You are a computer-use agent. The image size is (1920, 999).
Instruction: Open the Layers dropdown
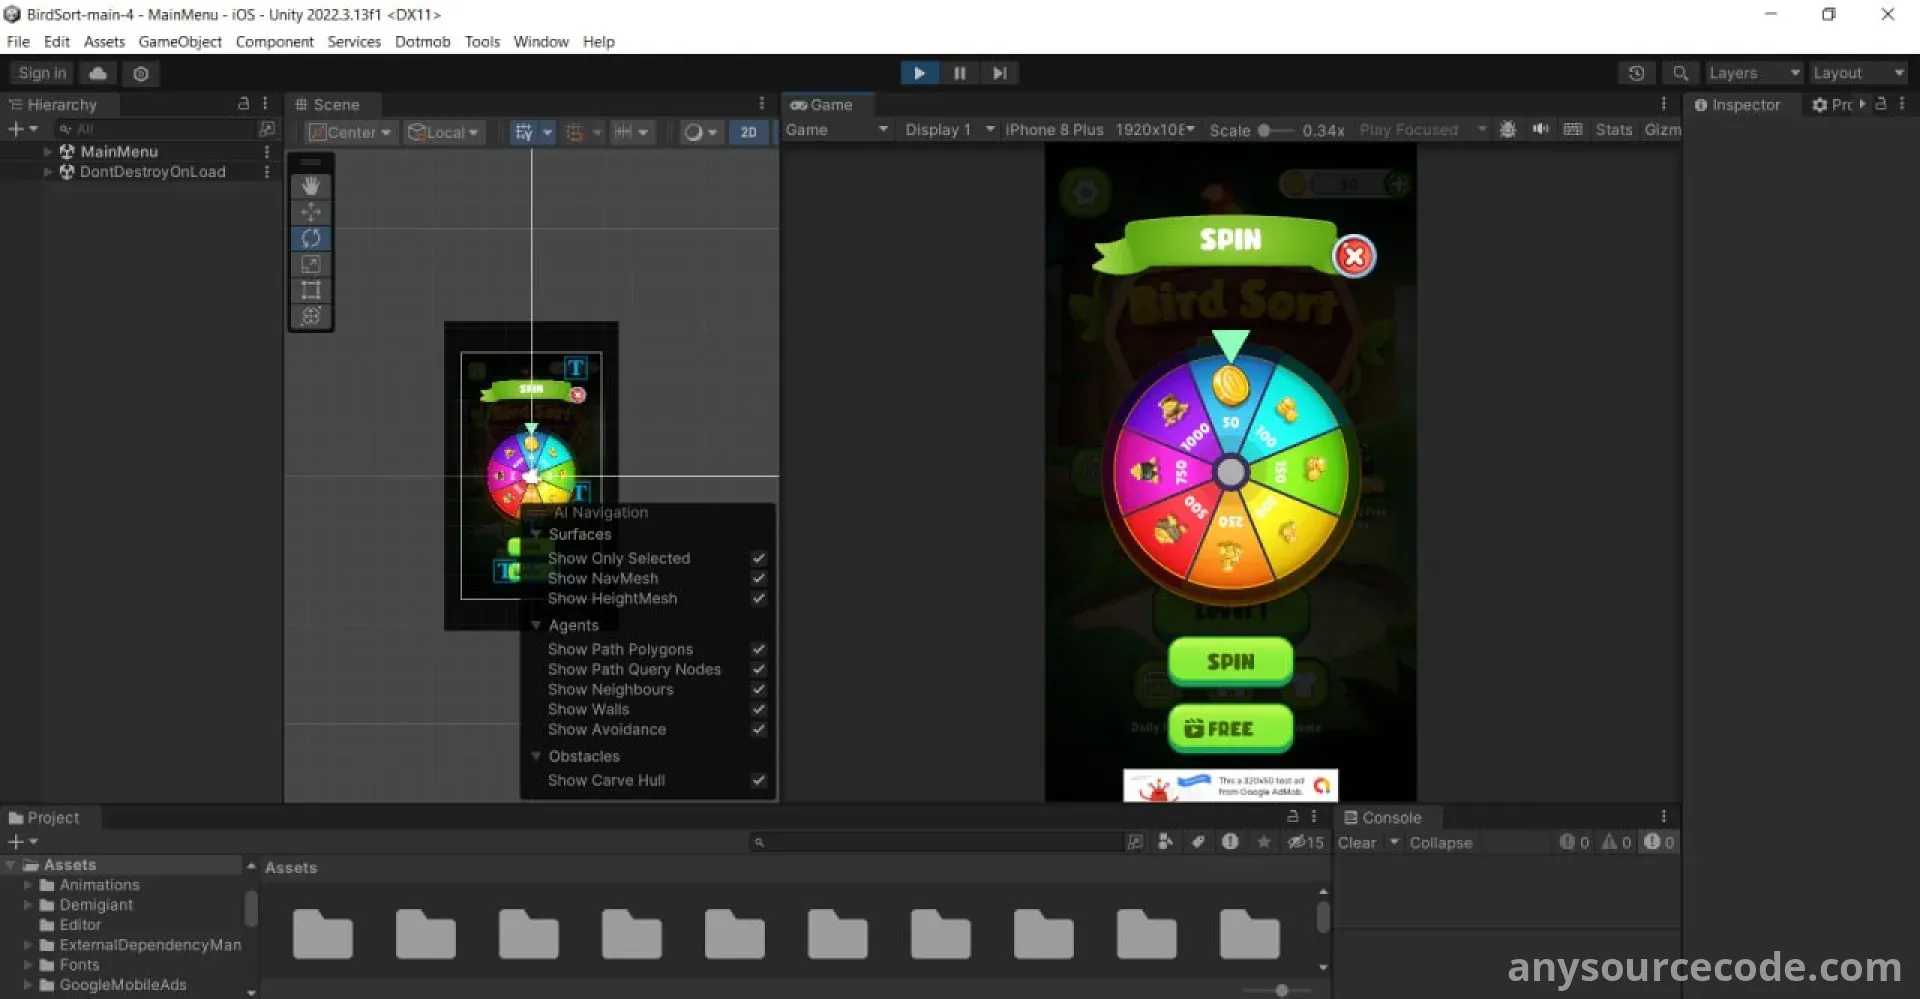click(1753, 73)
